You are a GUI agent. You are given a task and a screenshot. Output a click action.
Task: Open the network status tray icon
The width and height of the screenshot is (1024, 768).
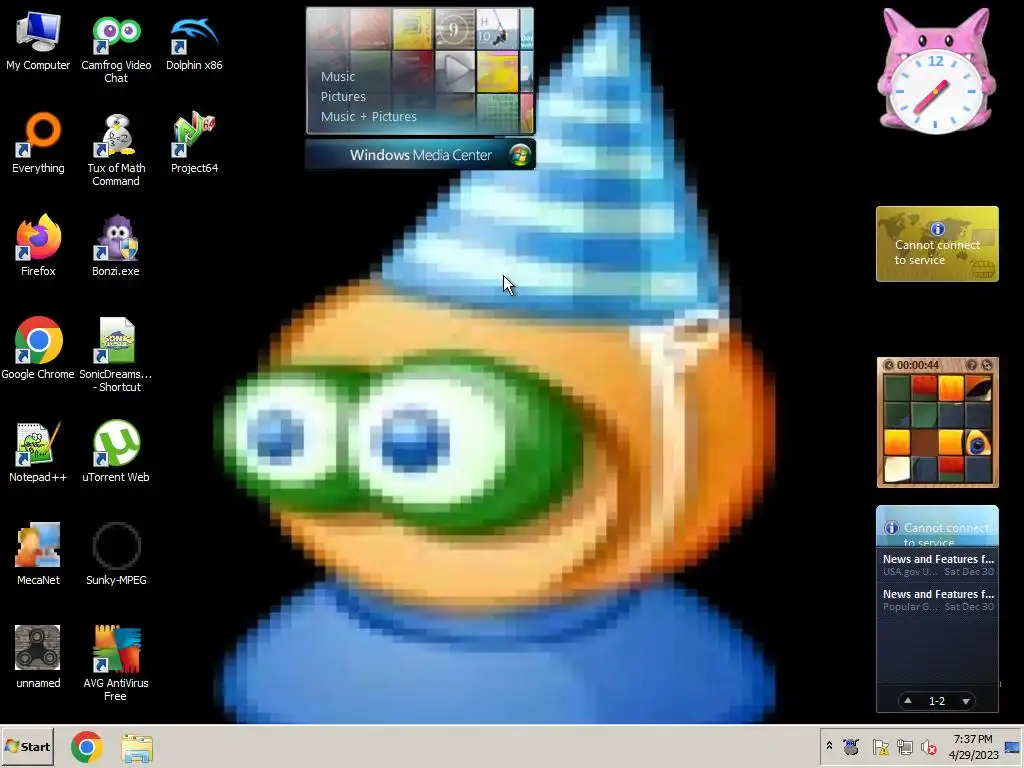pos(904,746)
